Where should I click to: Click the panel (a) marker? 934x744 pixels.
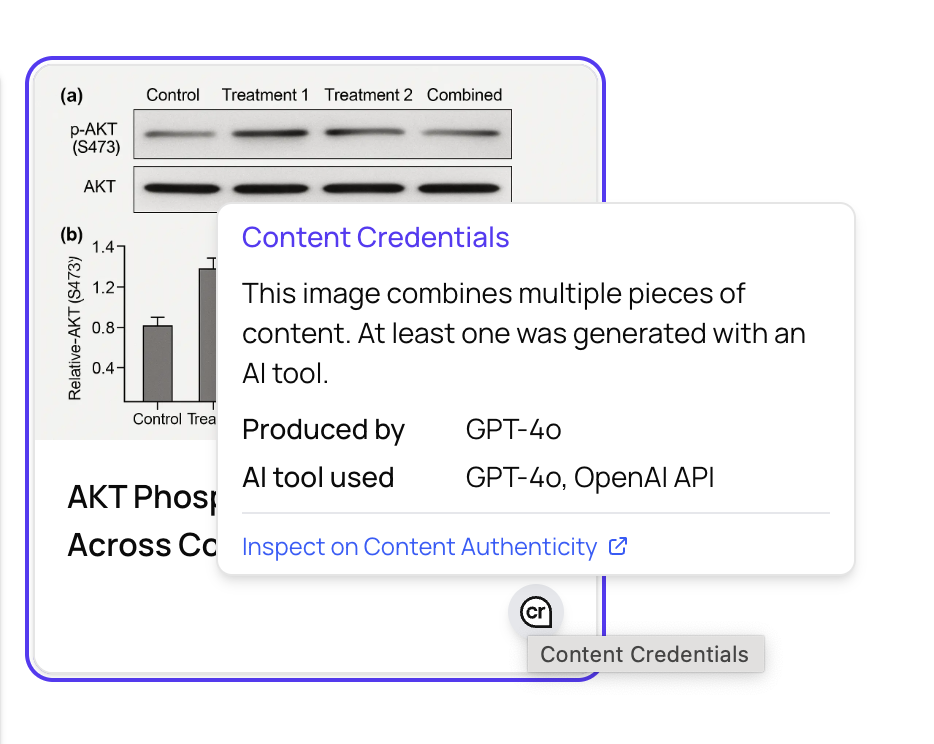tap(72, 96)
